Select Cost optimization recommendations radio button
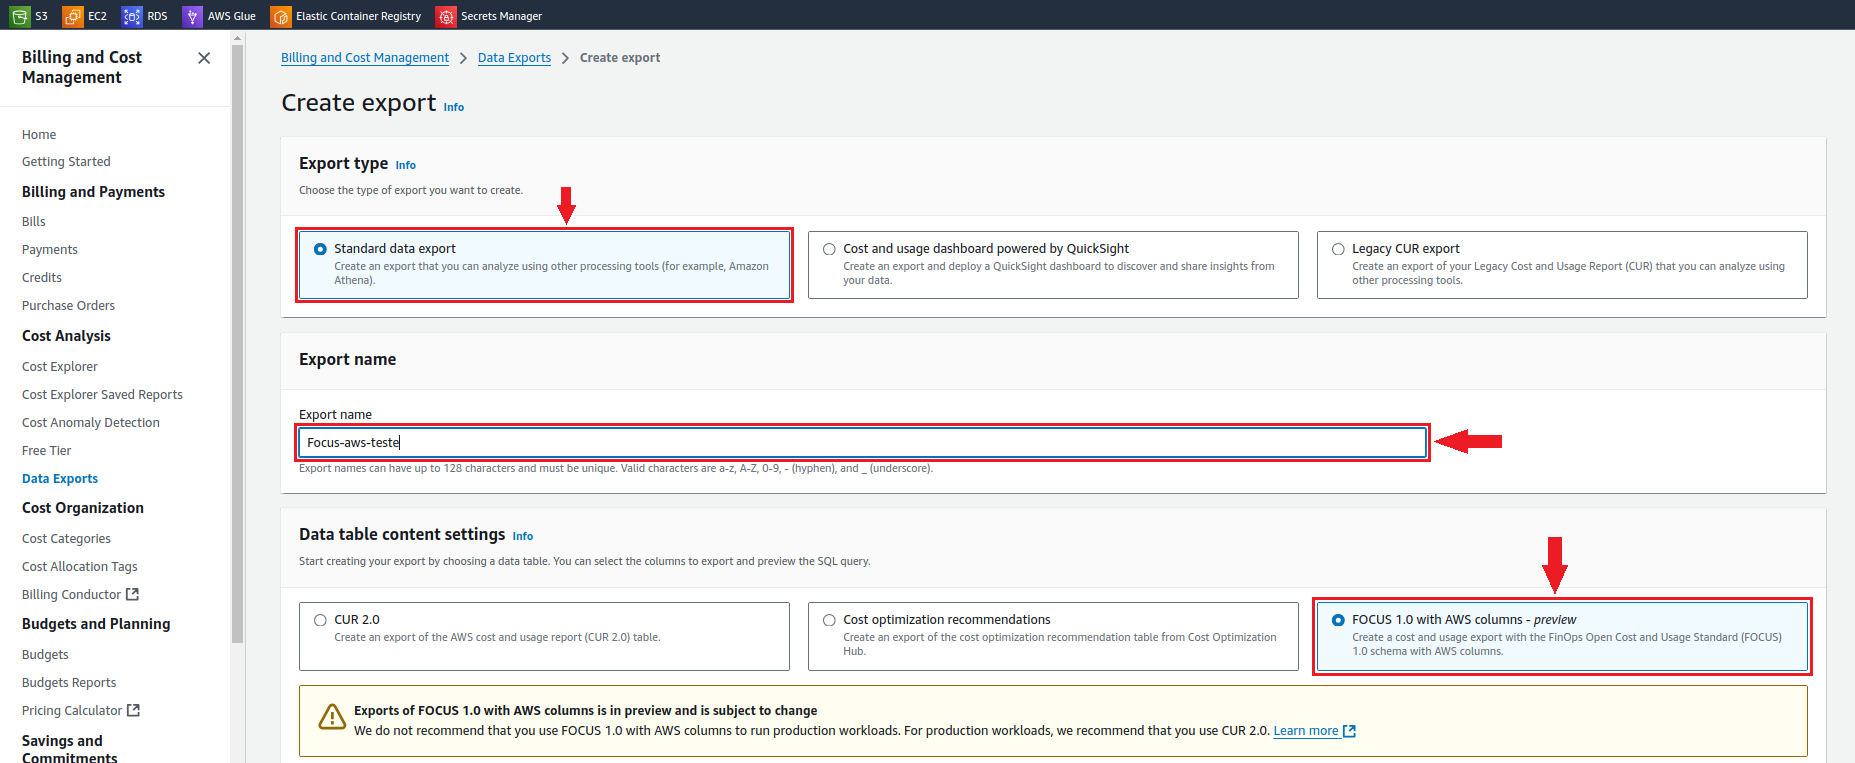 pyautogui.click(x=829, y=620)
